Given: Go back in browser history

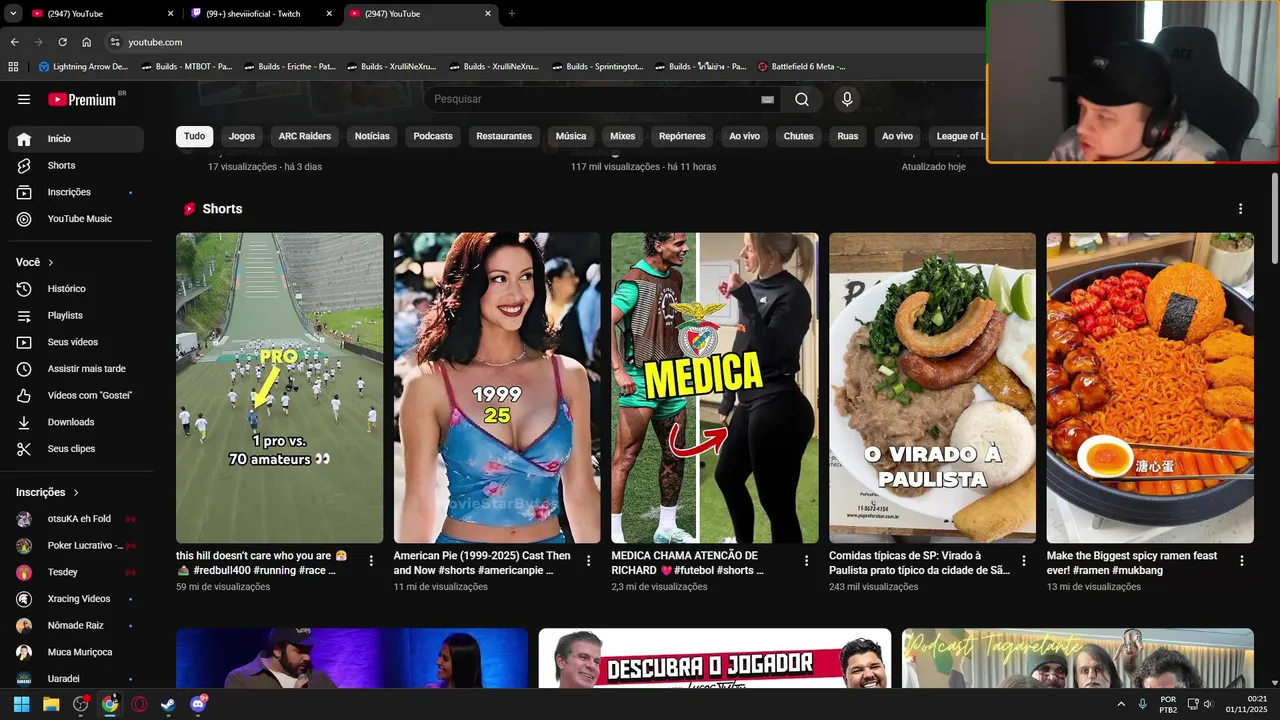Looking at the screenshot, I should tap(14, 42).
